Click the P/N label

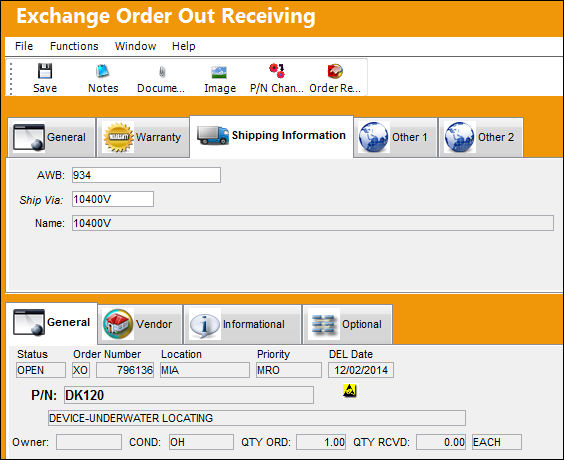44,395
